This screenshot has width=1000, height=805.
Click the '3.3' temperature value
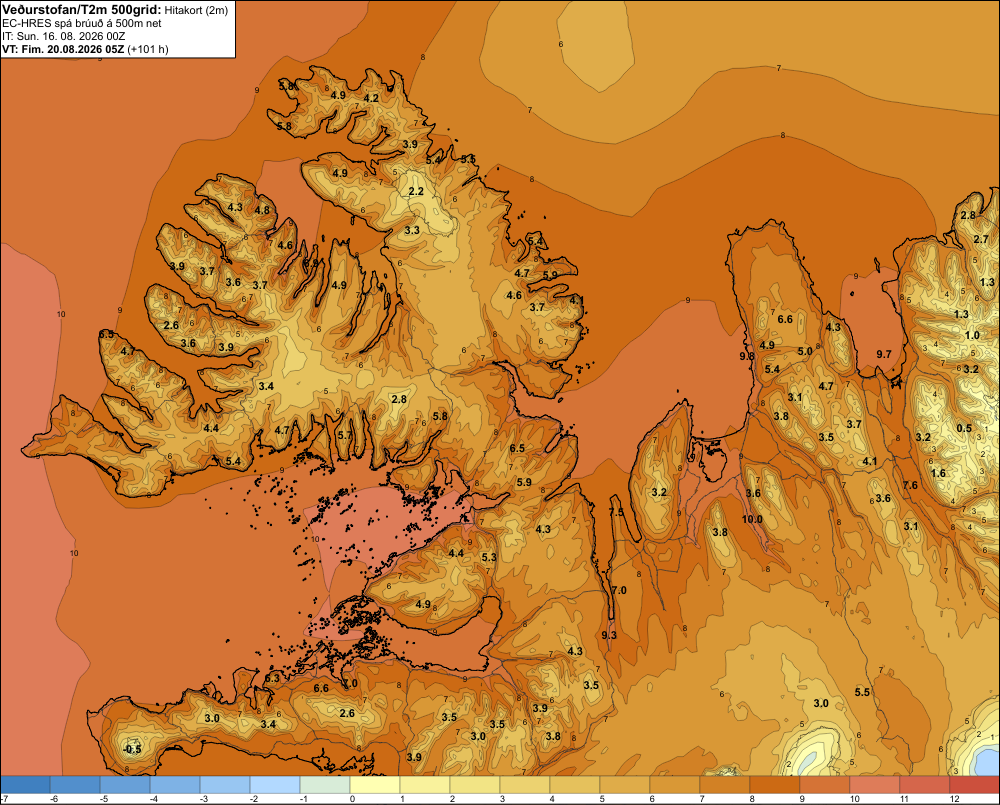[412, 230]
